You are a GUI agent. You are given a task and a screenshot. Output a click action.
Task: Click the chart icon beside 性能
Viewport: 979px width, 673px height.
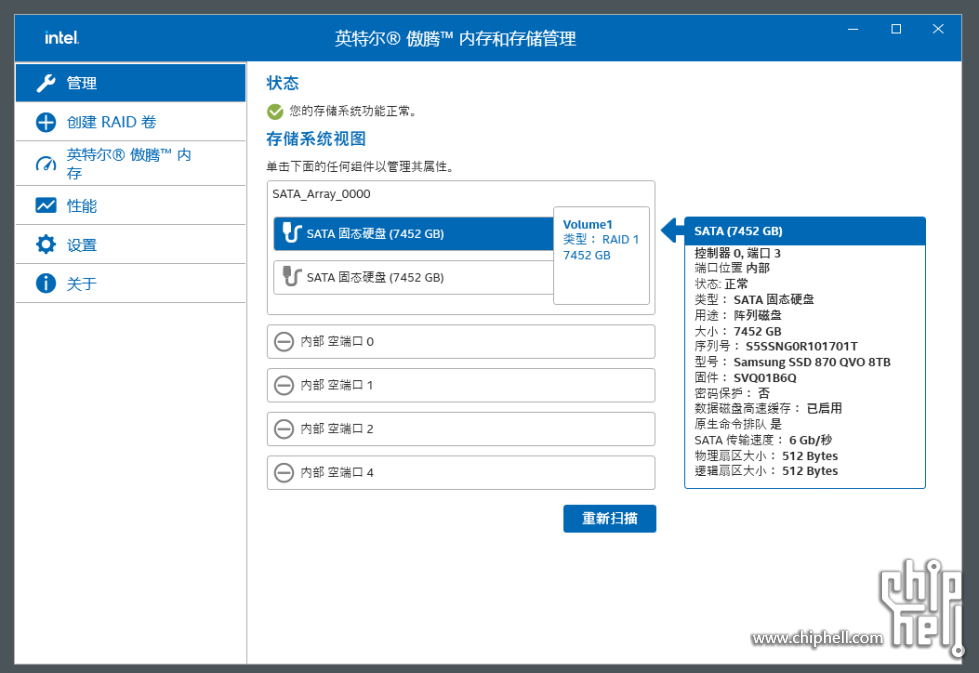46,205
